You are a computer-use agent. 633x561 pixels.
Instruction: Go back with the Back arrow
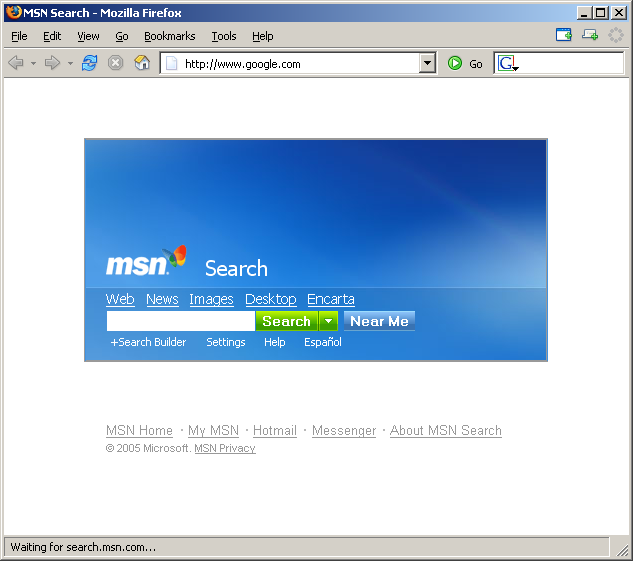point(16,63)
